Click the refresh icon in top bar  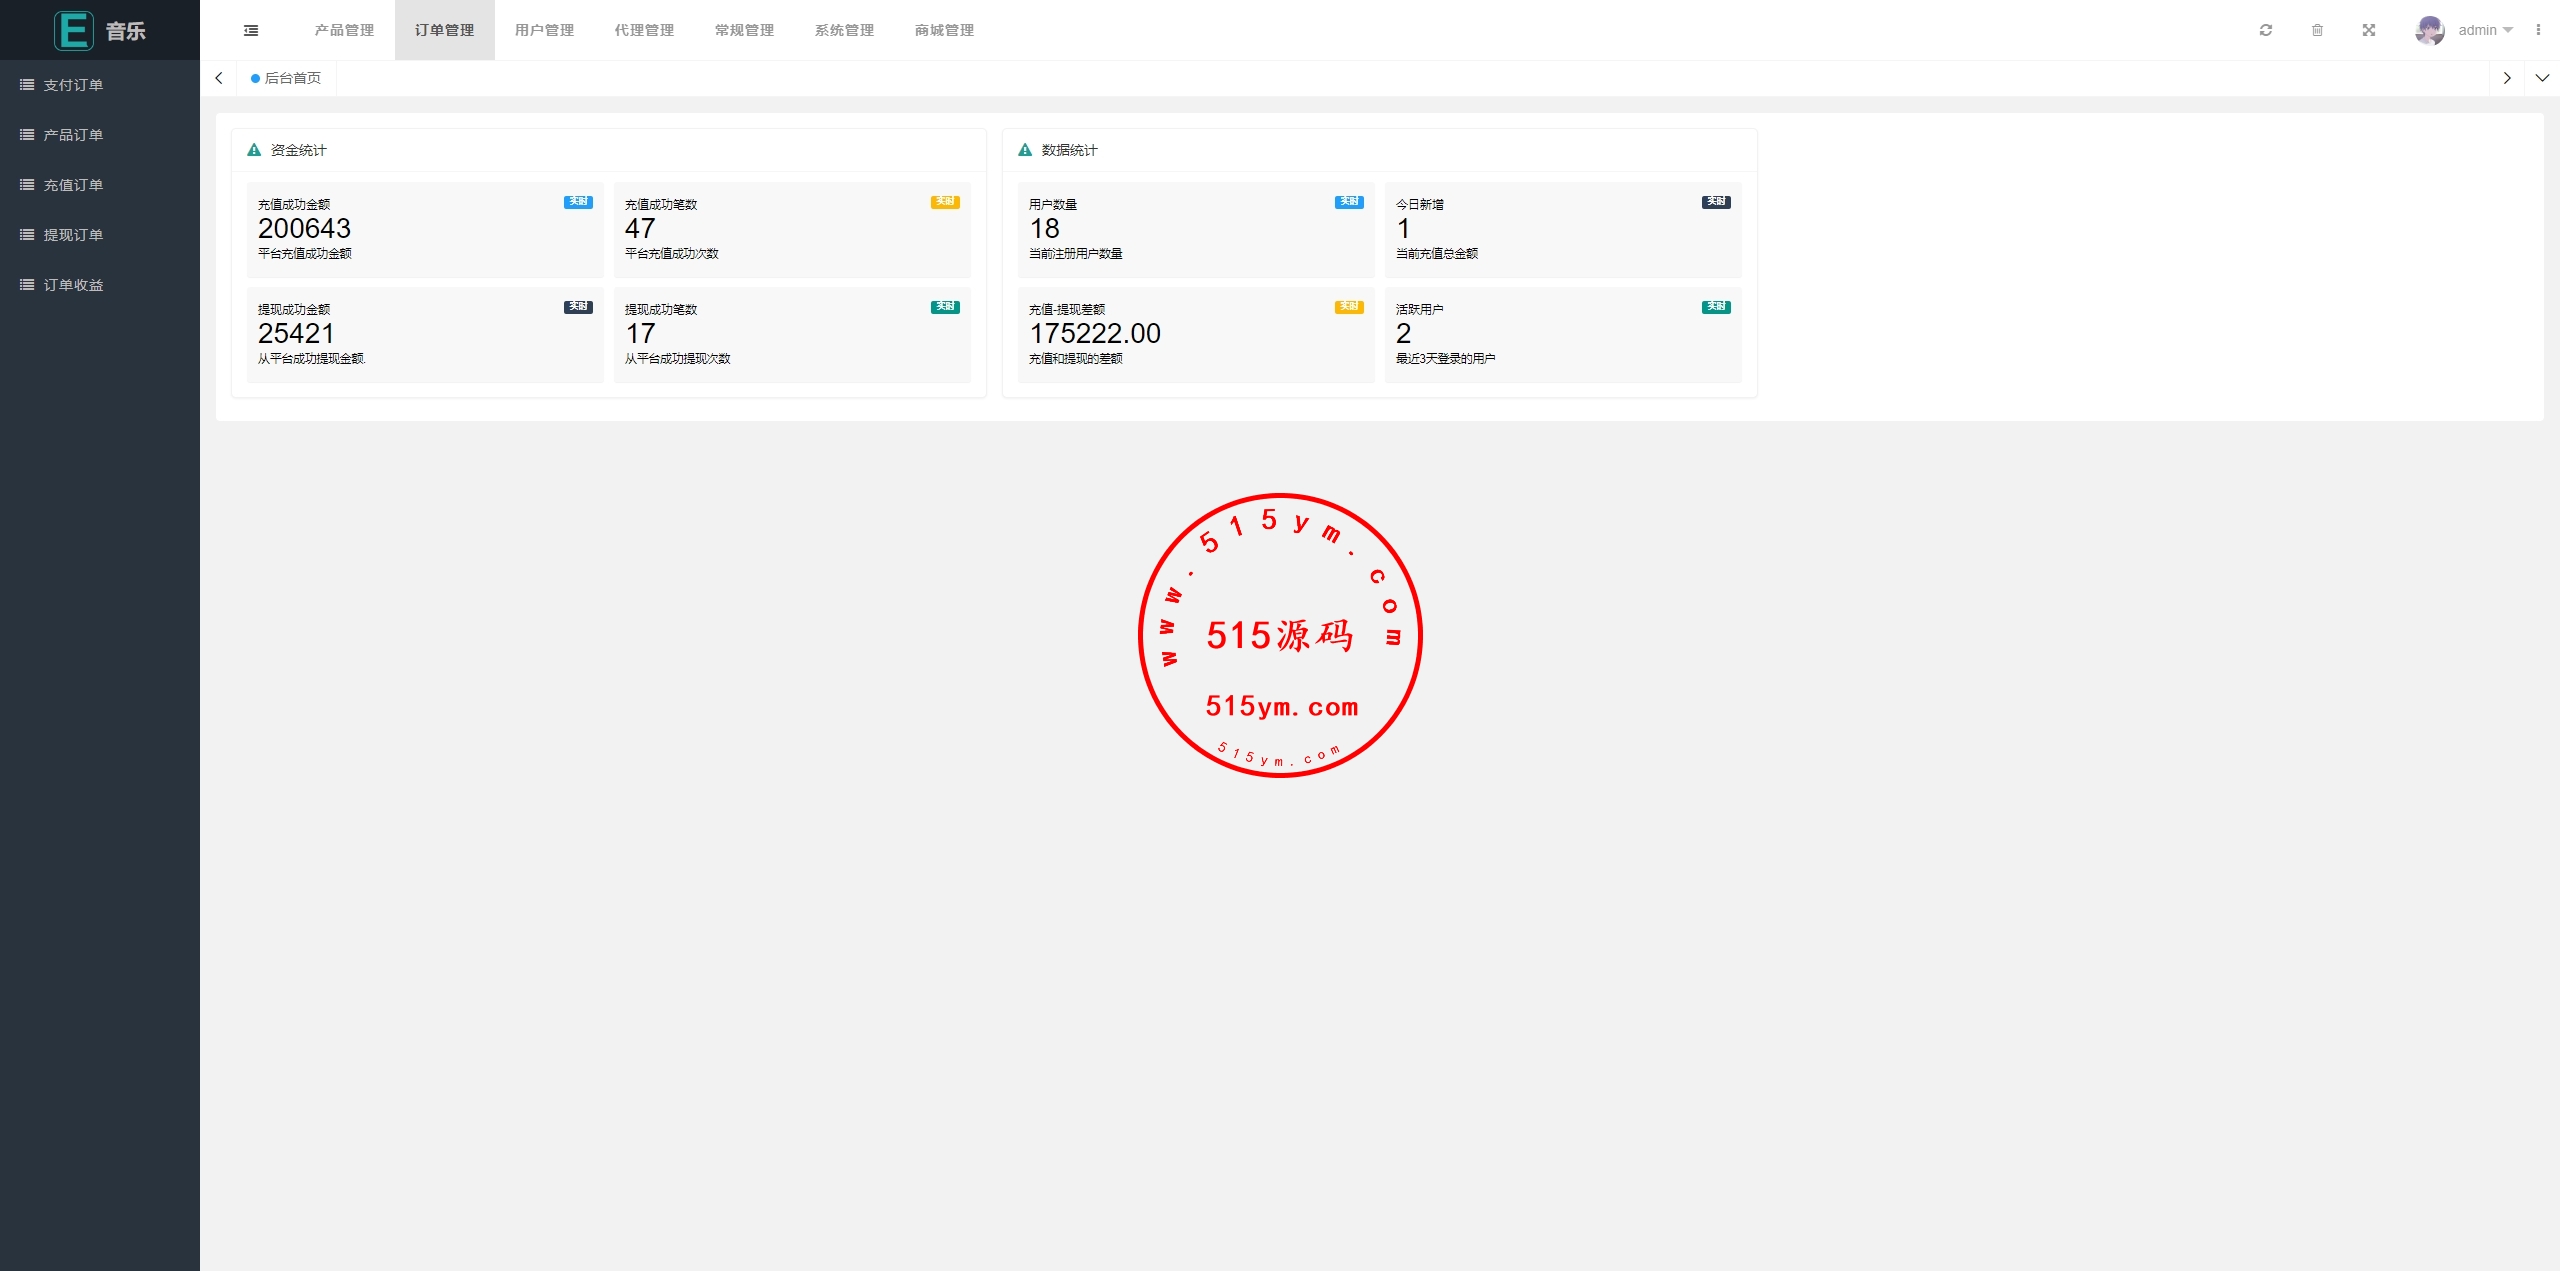[x=2266, y=30]
